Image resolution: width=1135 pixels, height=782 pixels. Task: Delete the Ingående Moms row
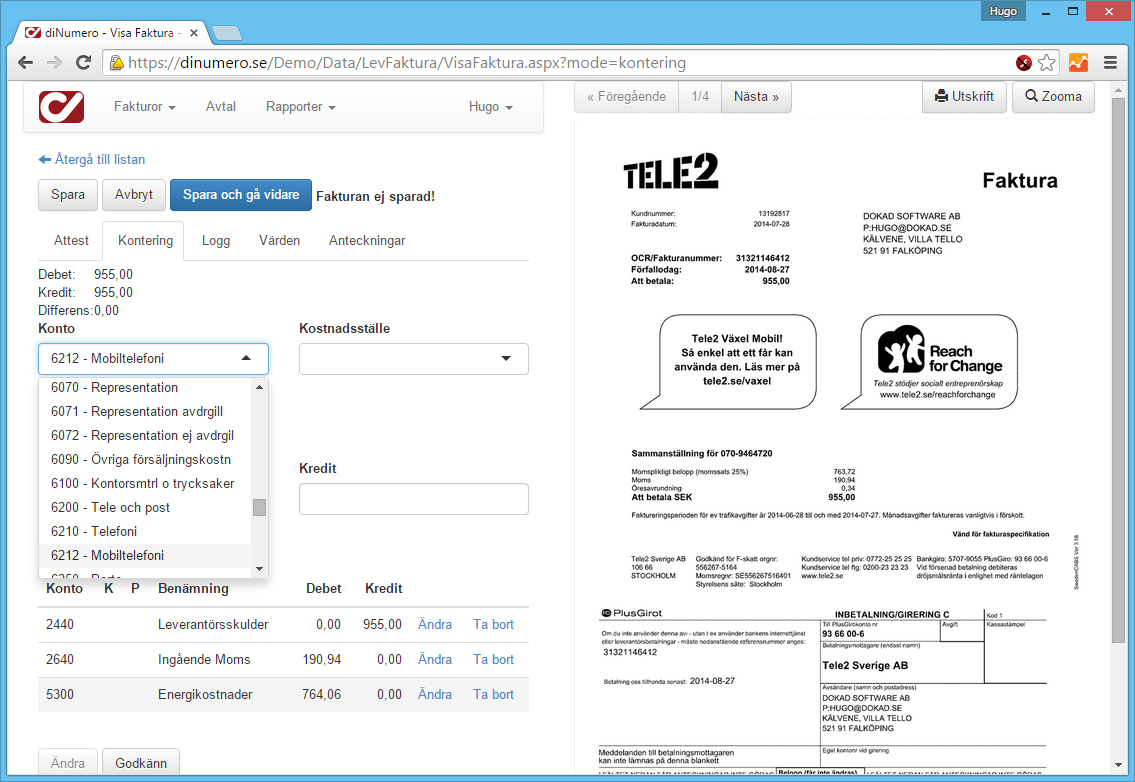coord(494,659)
